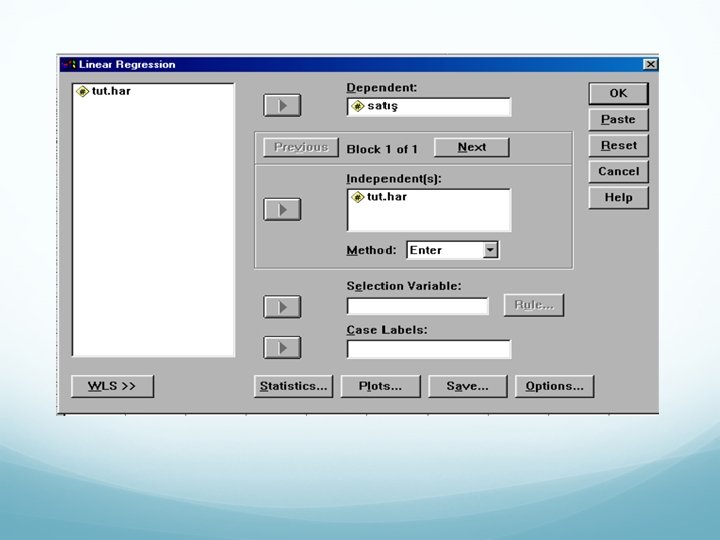
Task: Click the Linear Regression title bar icon
Action: tap(69, 64)
